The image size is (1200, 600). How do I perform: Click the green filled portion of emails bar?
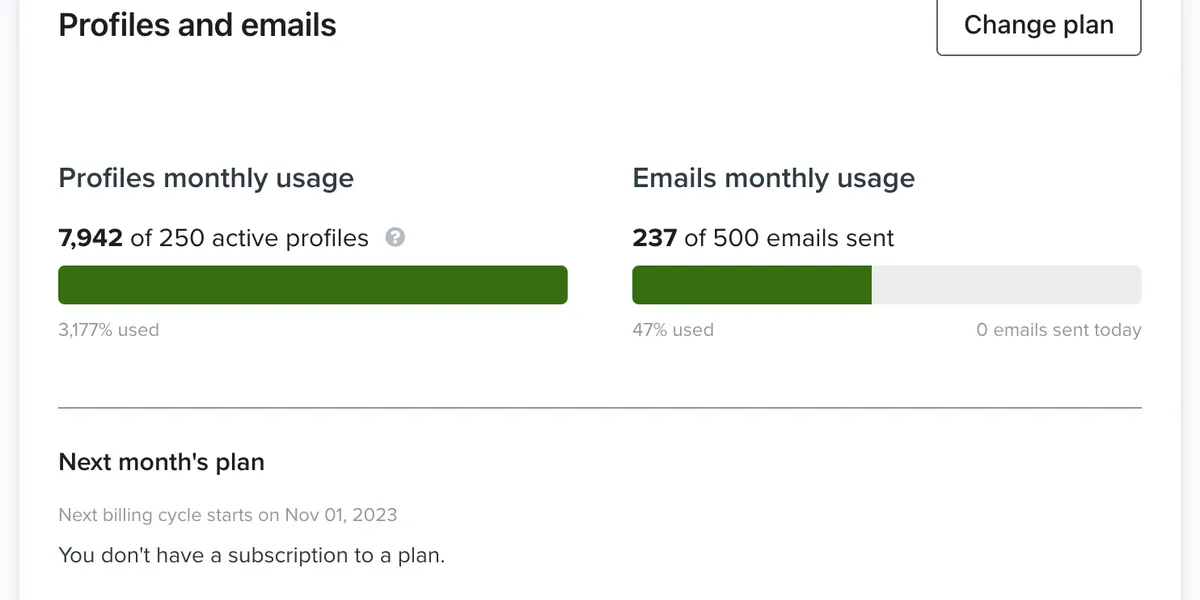pyautogui.click(x=752, y=285)
